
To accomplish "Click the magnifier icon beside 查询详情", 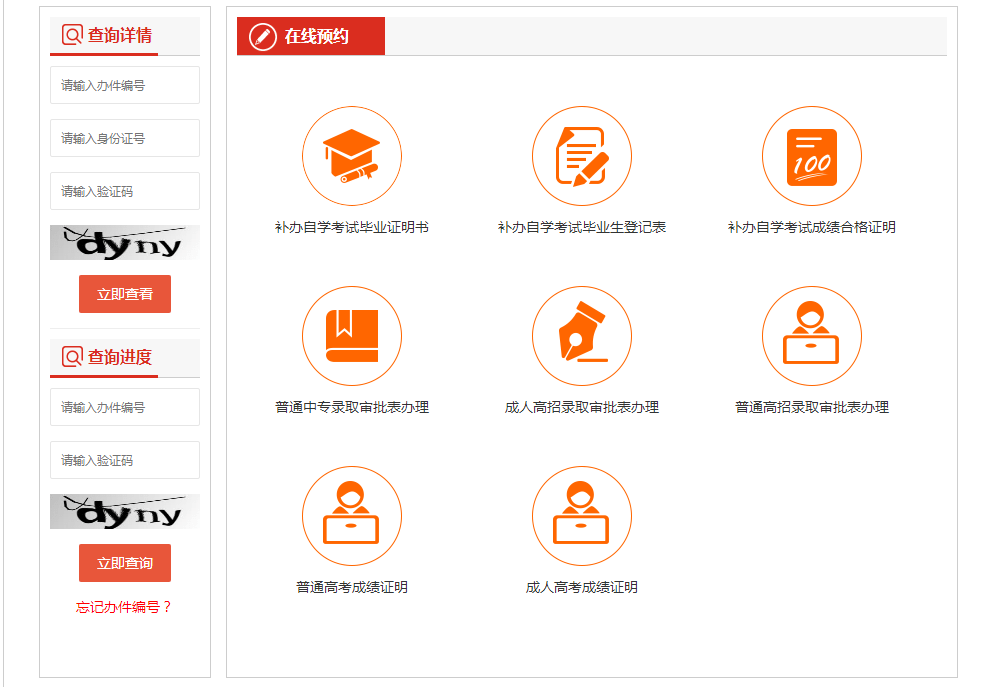I will pyautogui.click(x=72, y=35).
